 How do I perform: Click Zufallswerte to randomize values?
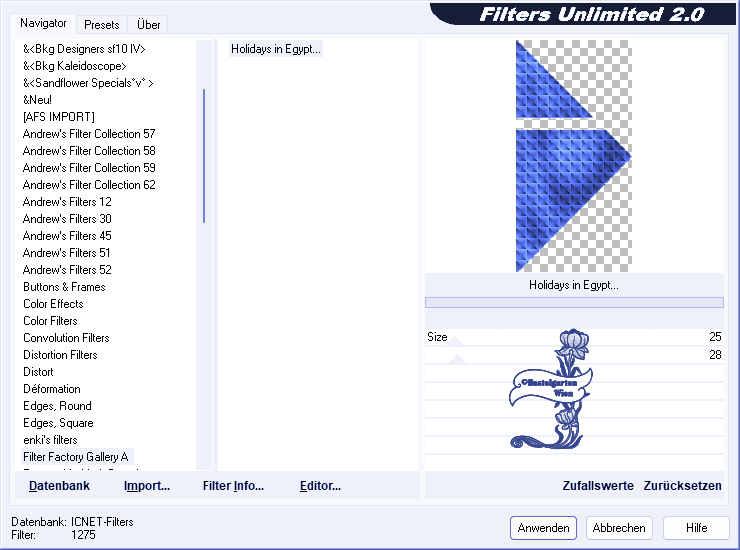click(x=598, y=485)
